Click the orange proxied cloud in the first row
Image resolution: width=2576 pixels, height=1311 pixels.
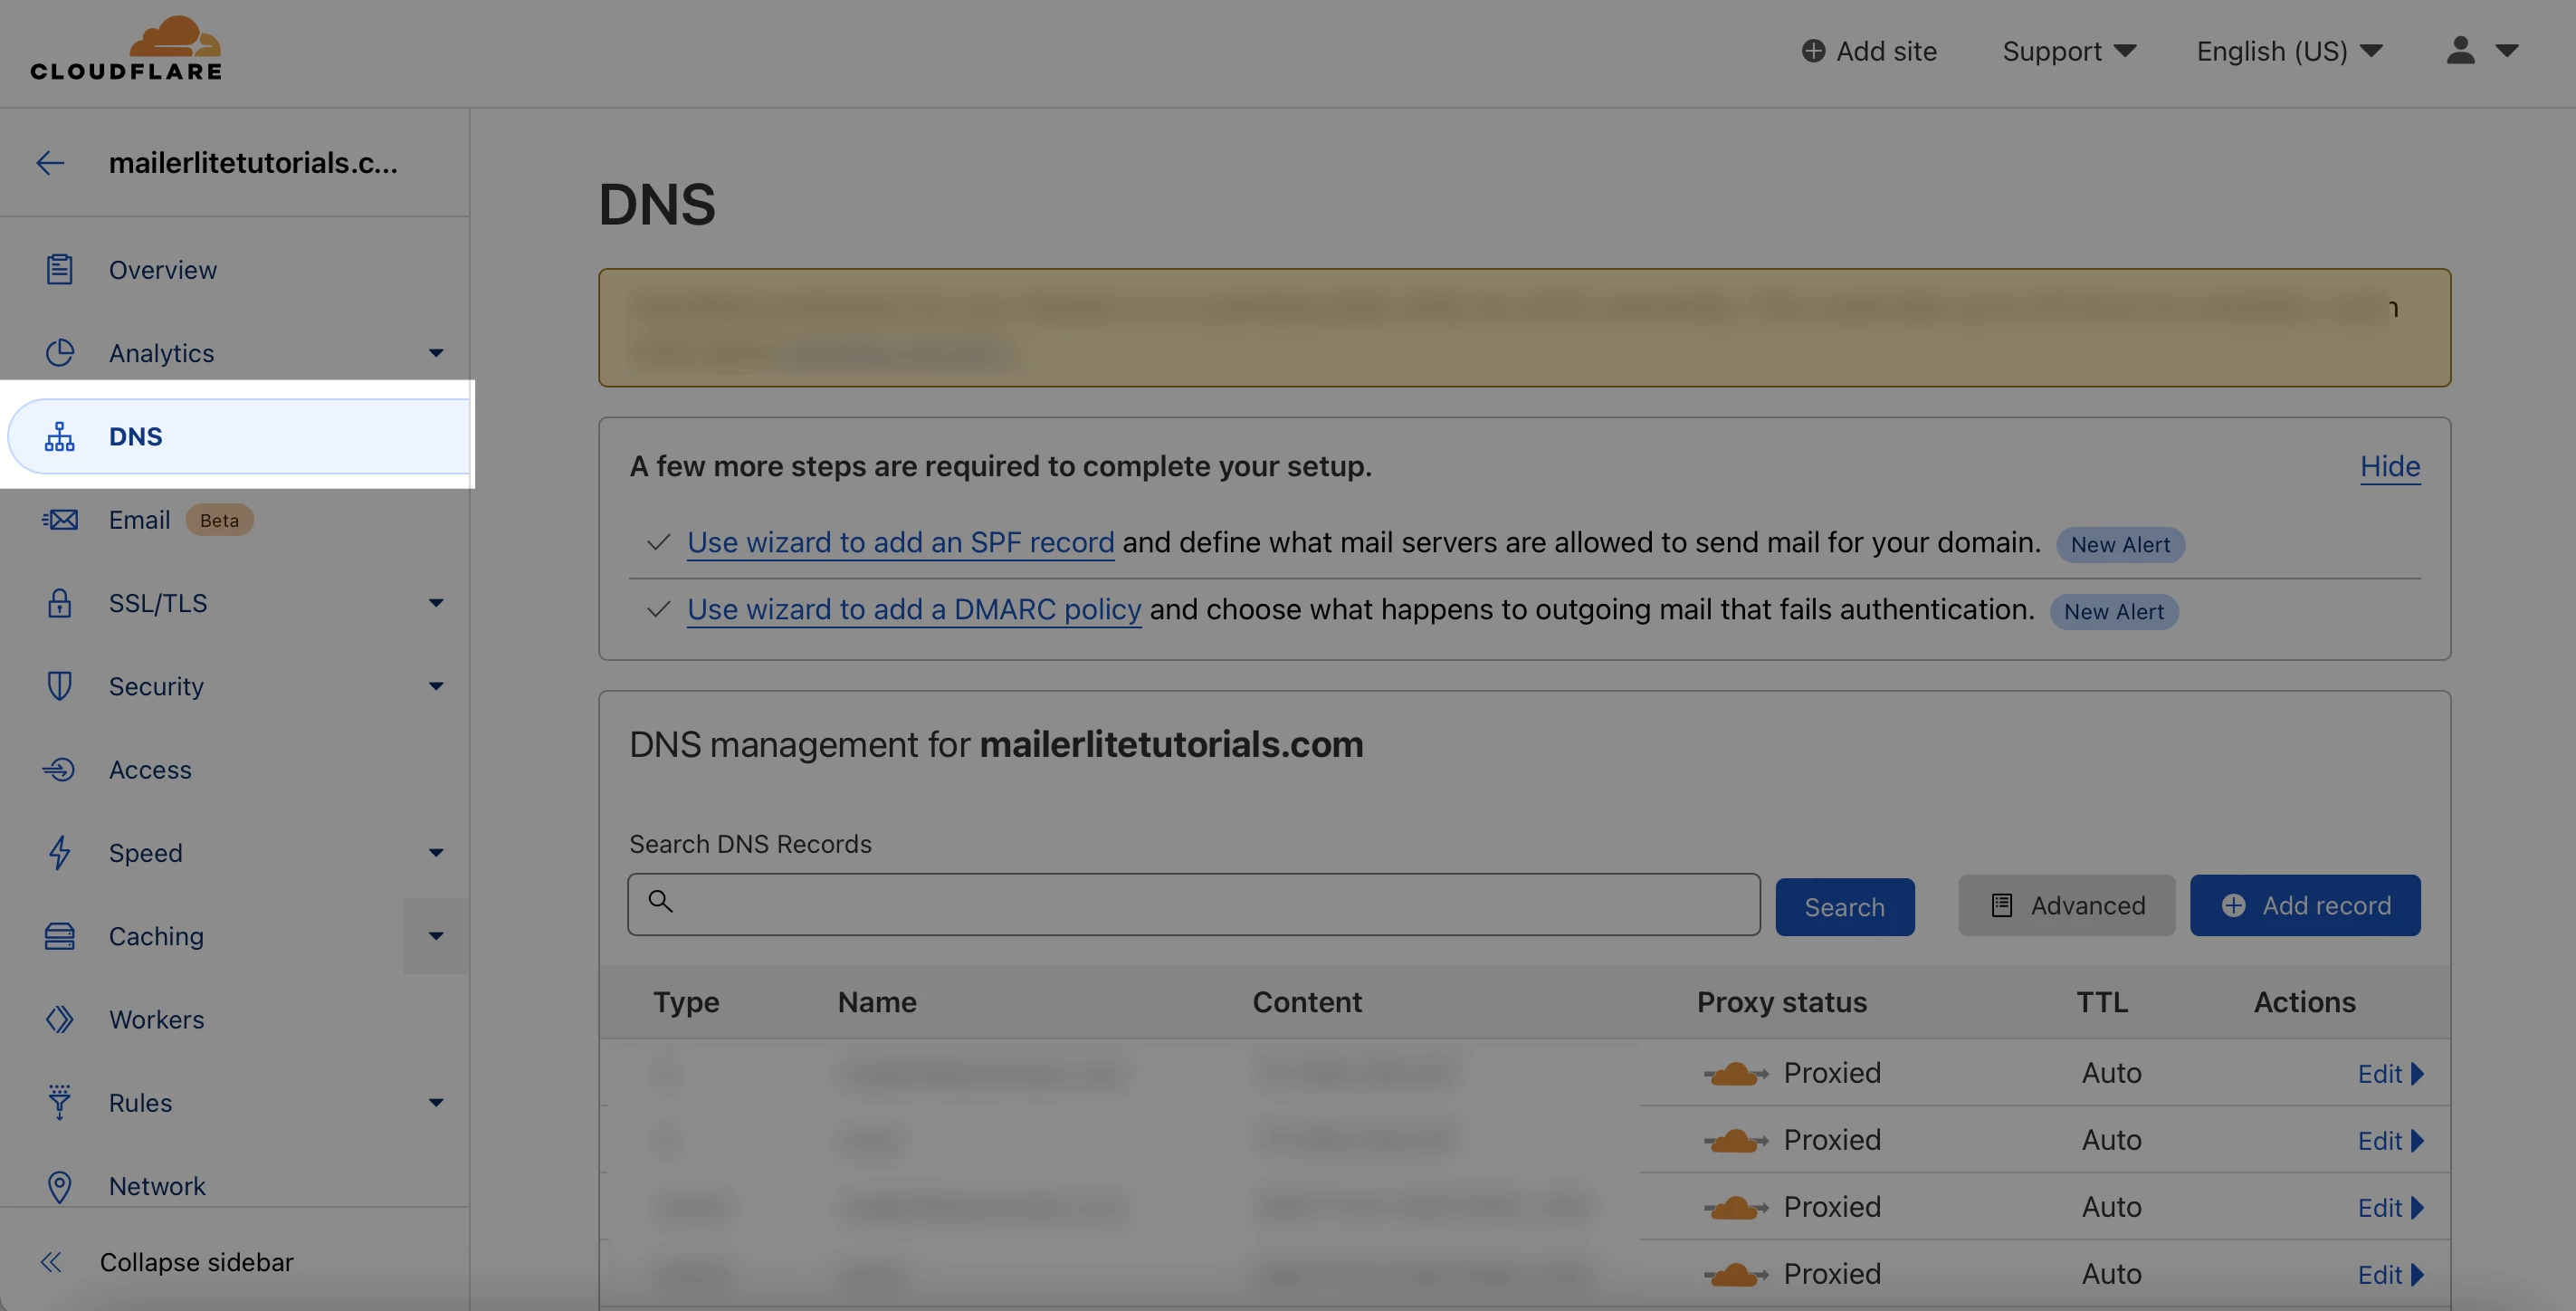tap(1734, 1074)
